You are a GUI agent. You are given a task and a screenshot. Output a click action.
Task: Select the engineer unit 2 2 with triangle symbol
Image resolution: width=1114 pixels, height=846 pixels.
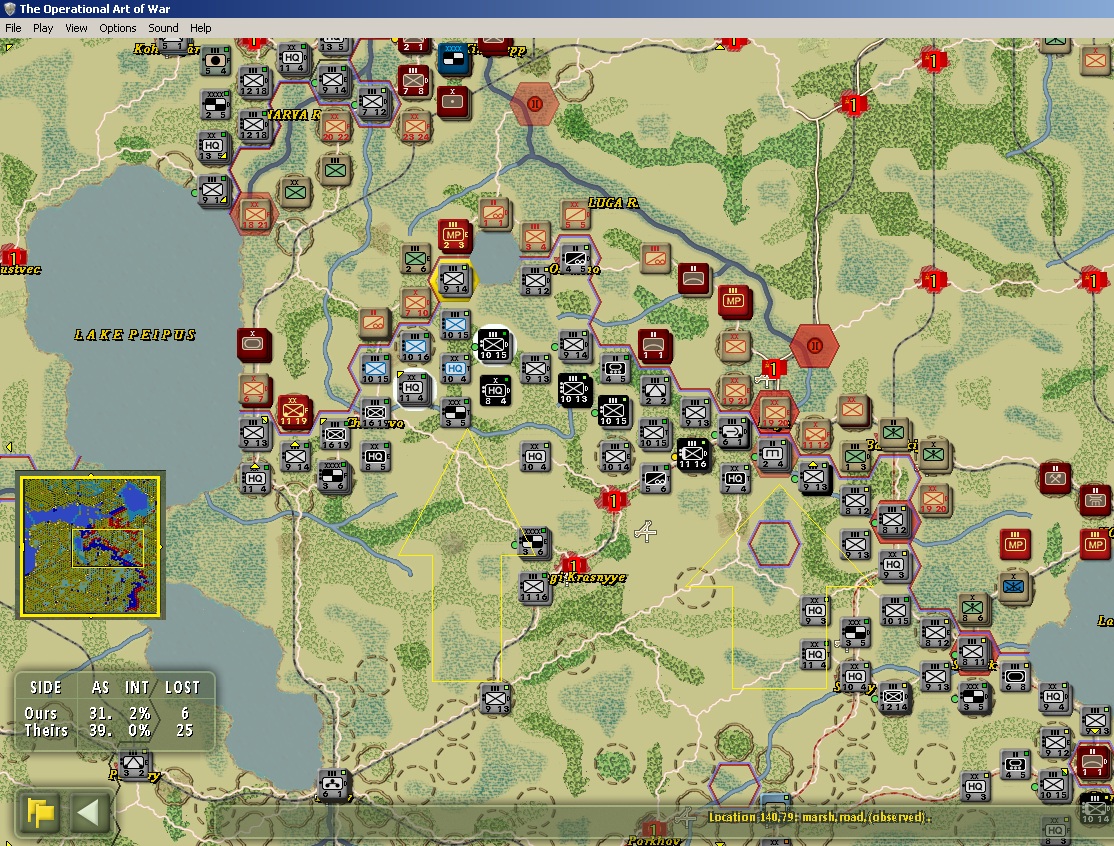[x=654, y=391]
